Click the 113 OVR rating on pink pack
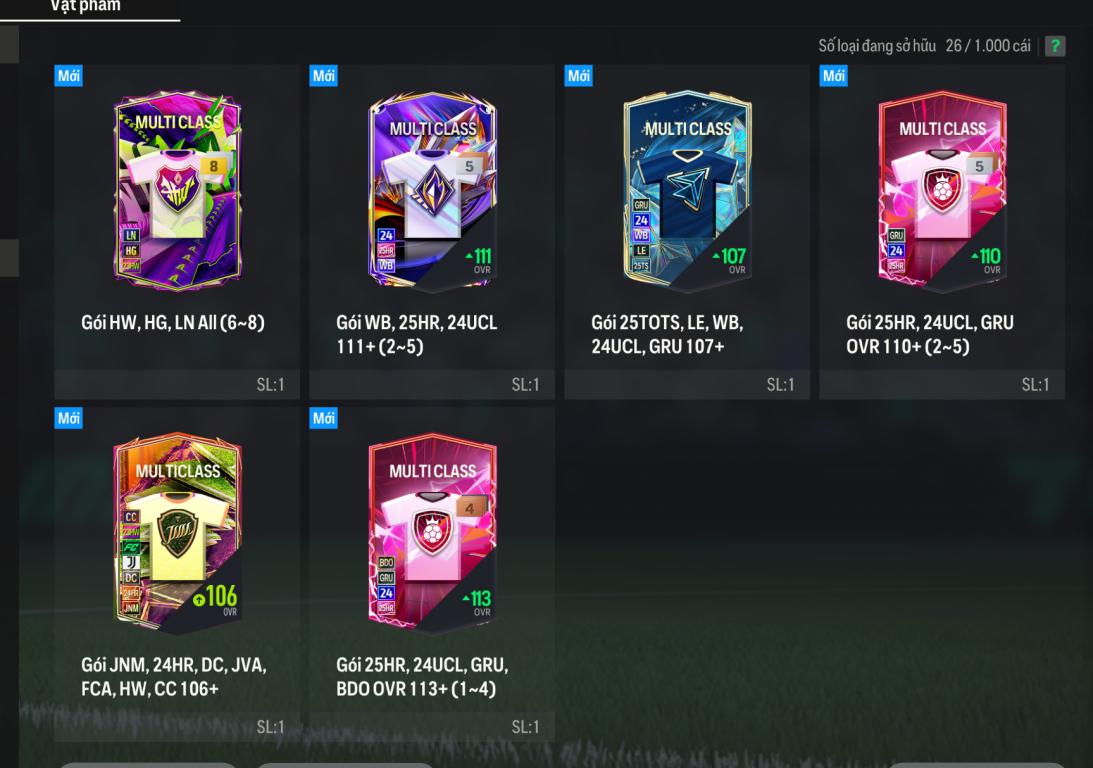 pos(477,603)
